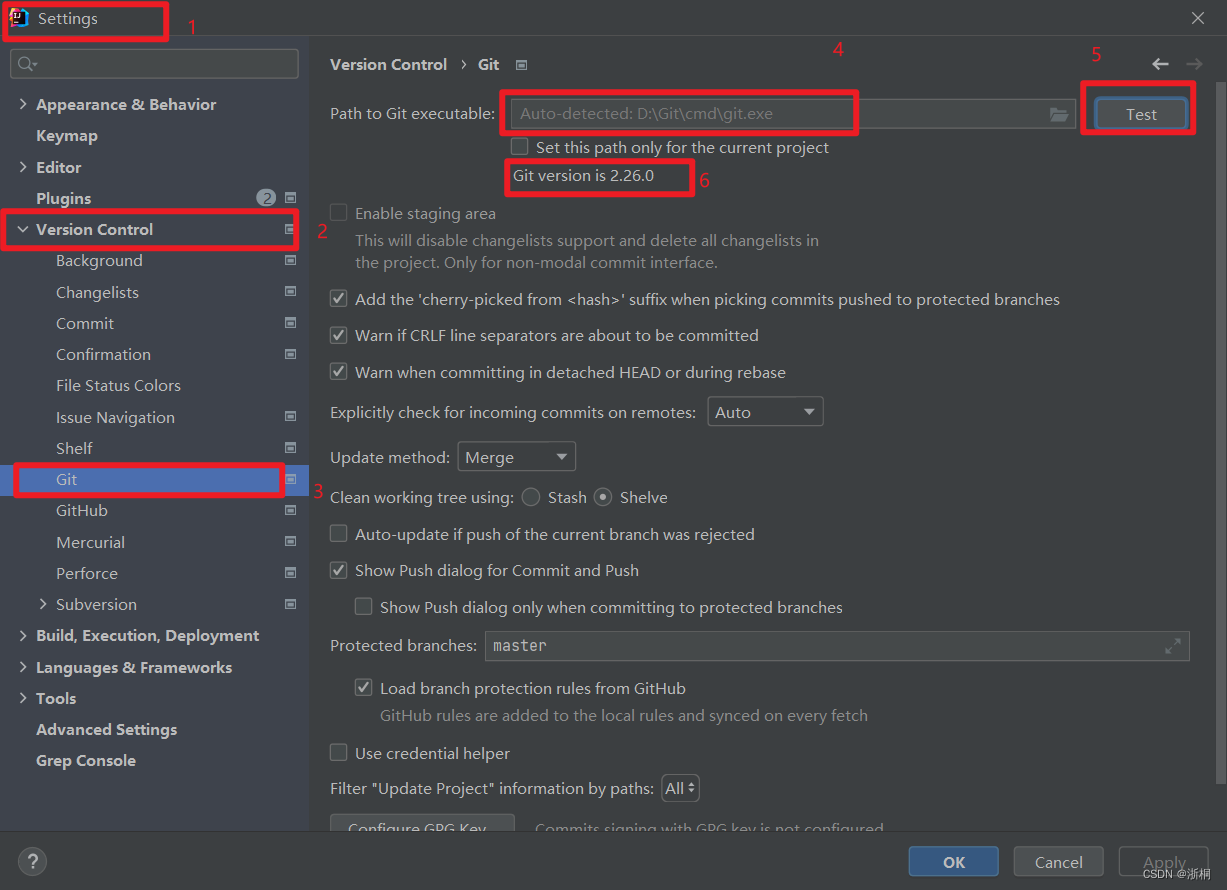Expand the Tools section
Viewport: 1227px width, 890px height.
coord(23,698)
